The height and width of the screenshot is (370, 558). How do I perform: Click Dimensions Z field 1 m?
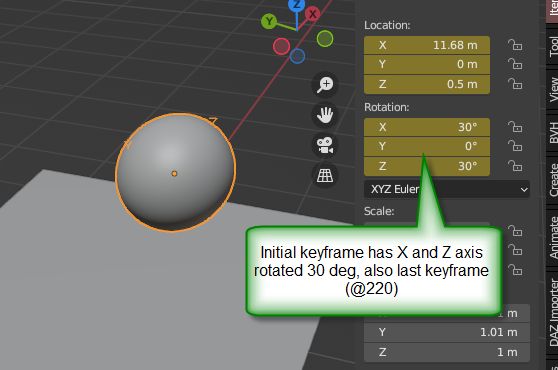coord(447,352)
